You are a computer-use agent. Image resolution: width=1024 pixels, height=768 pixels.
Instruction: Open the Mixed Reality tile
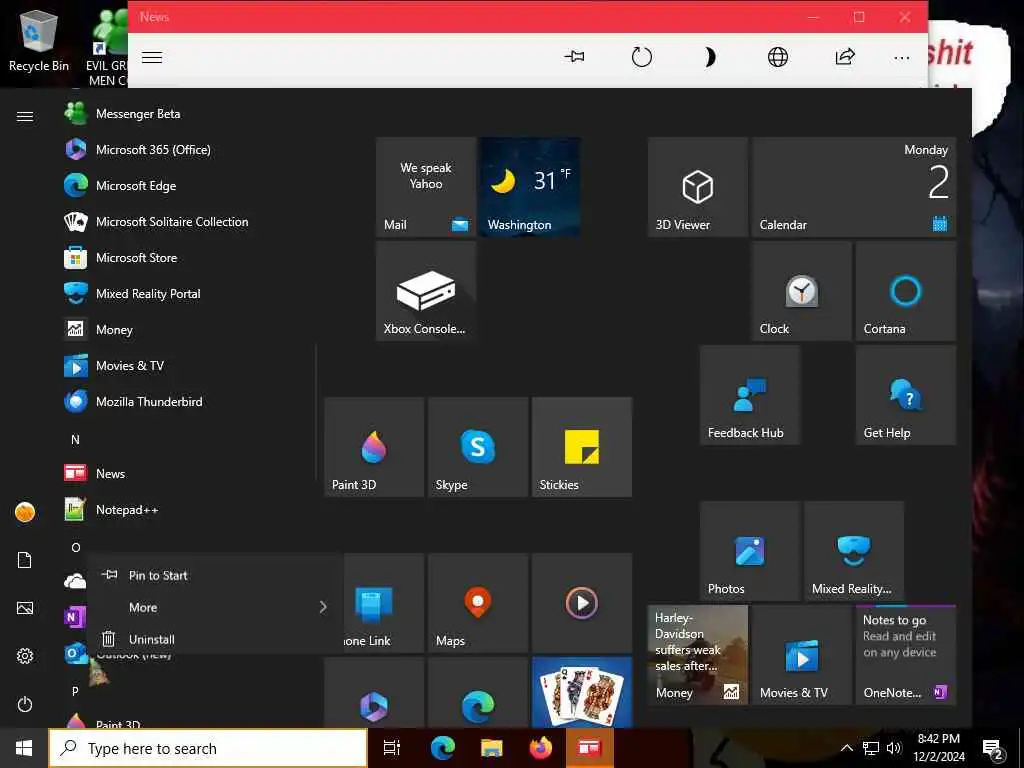click(x=854, y=551)
